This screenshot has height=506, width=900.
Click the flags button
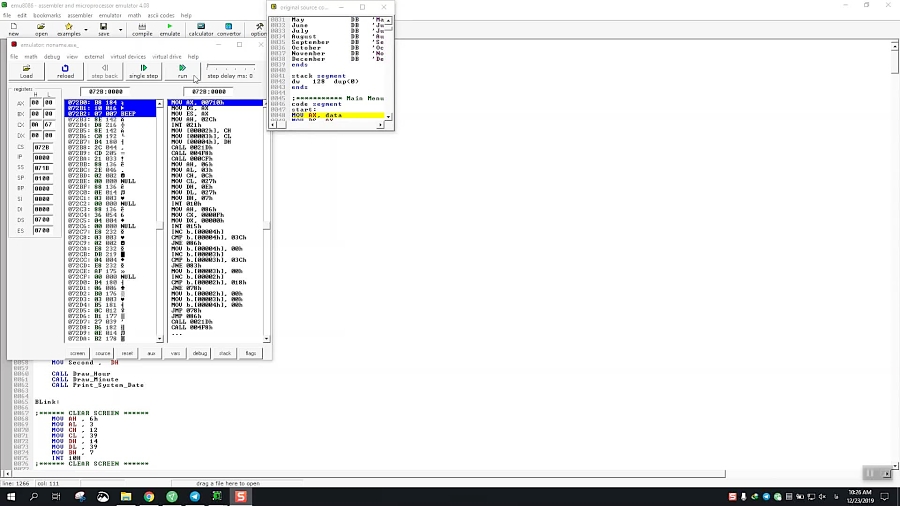(x=251, y=353)
